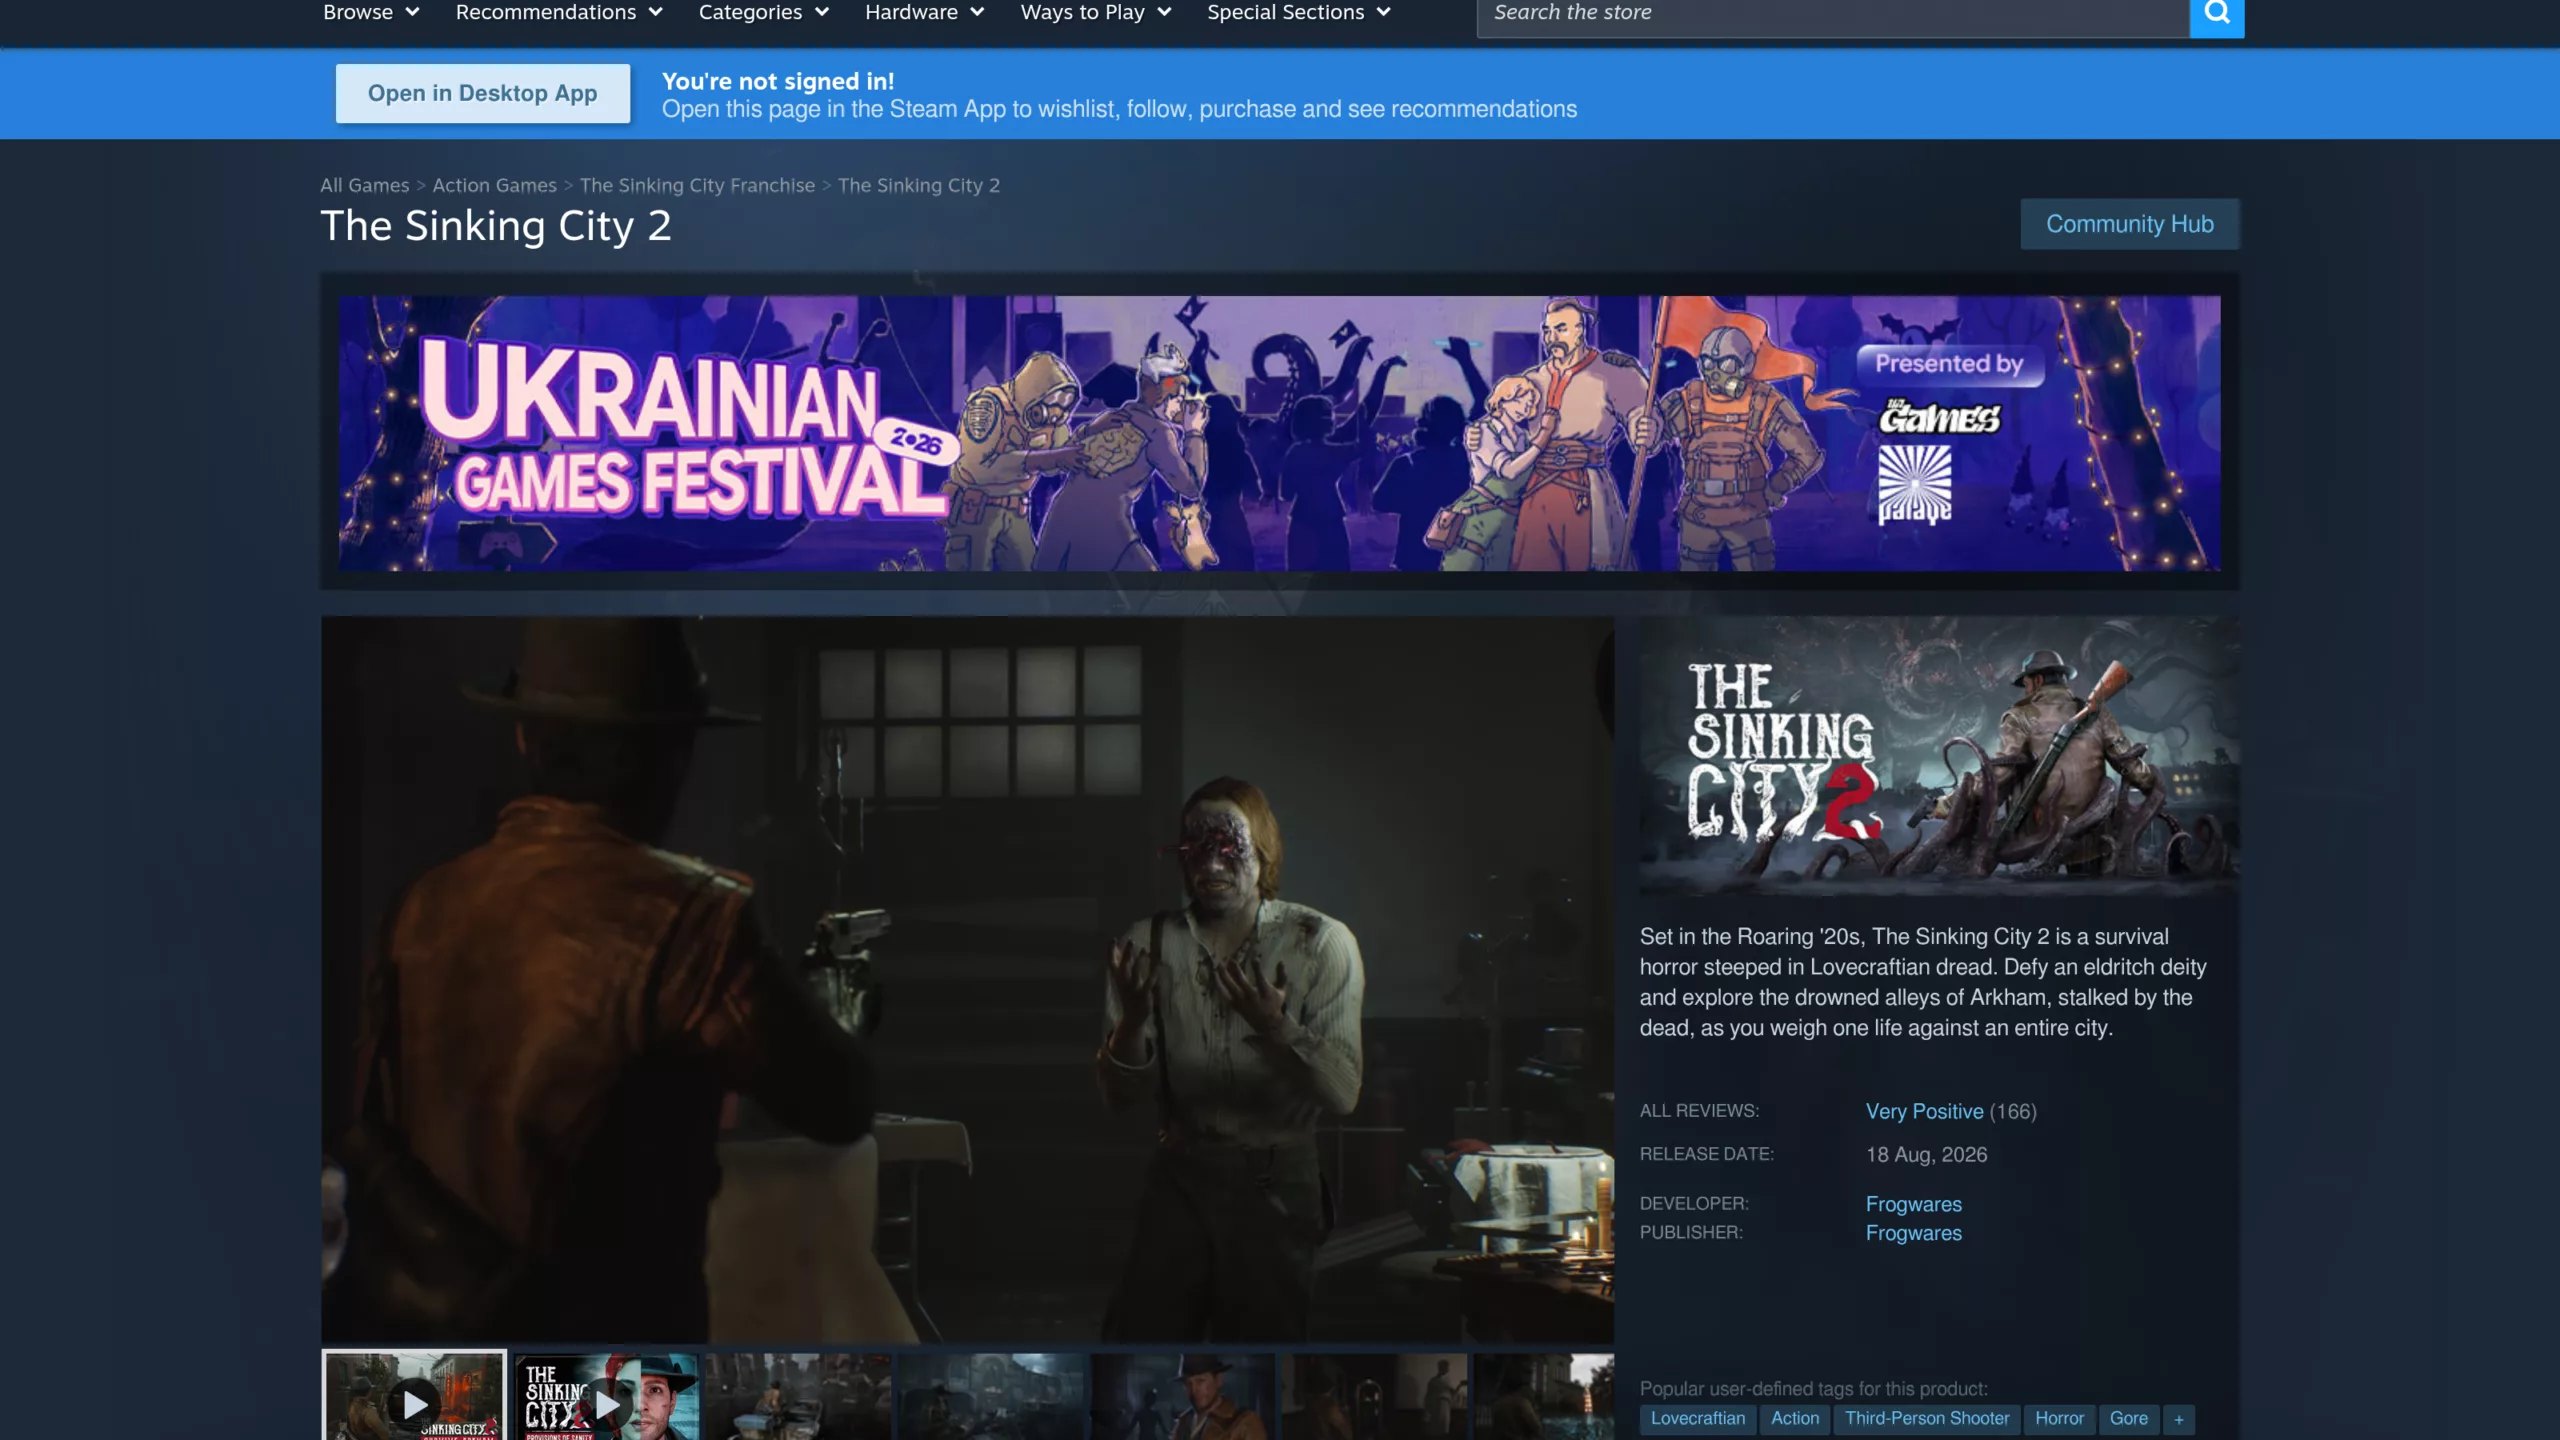Expand the Categories menu
The width and height of the screenshot is (2560, 1440).
(763, 13)
